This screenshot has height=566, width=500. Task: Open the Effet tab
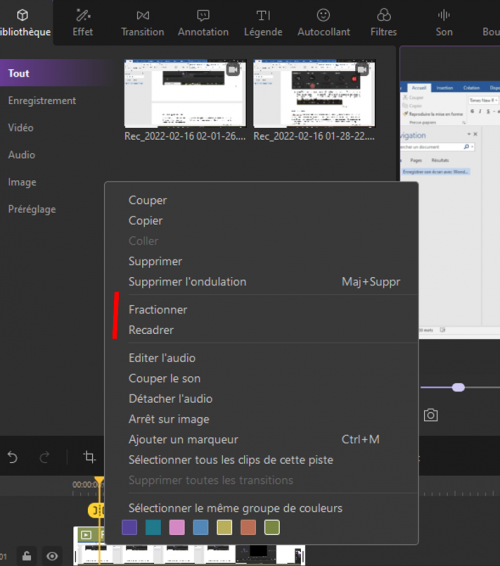(x=83, y=23)
